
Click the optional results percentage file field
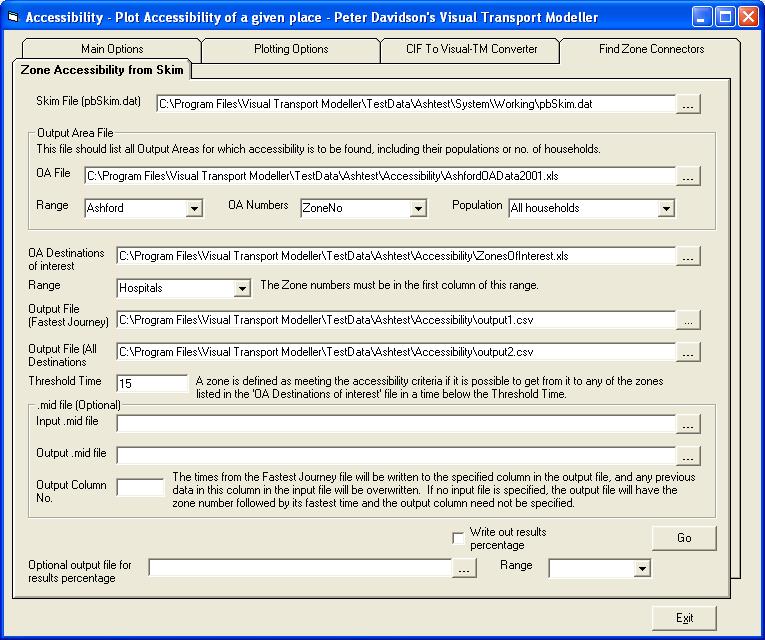click(x=300, y=568)
